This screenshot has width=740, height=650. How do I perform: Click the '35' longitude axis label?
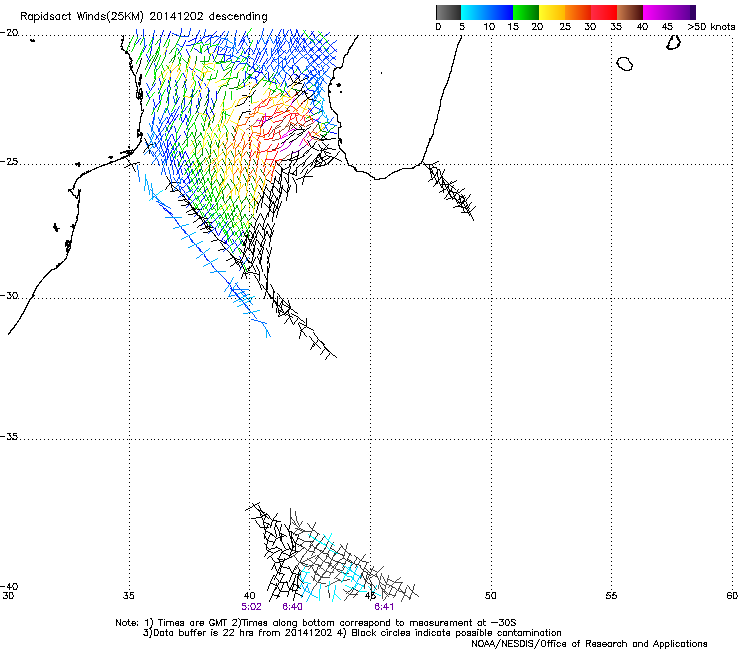click(129, 596)
